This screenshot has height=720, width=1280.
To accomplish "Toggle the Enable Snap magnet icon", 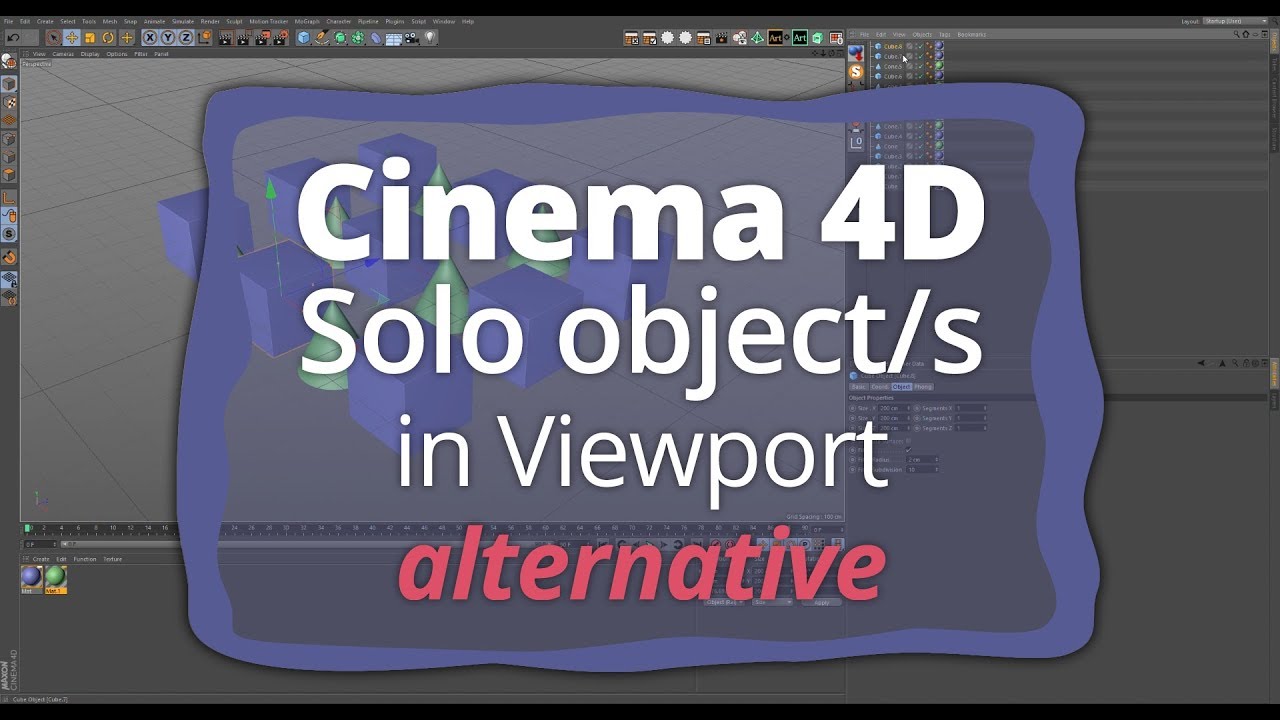I will (x=9, y=257).
